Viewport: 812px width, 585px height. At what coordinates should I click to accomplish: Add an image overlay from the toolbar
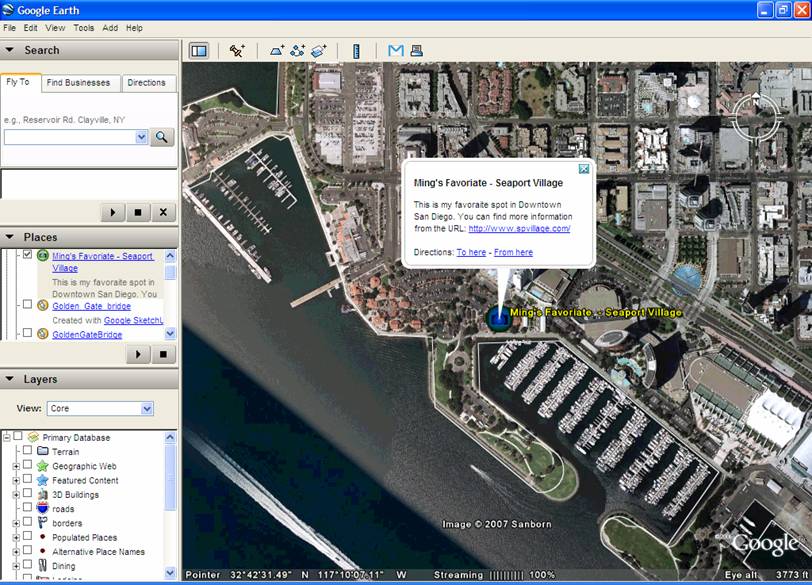click(319, 51)
